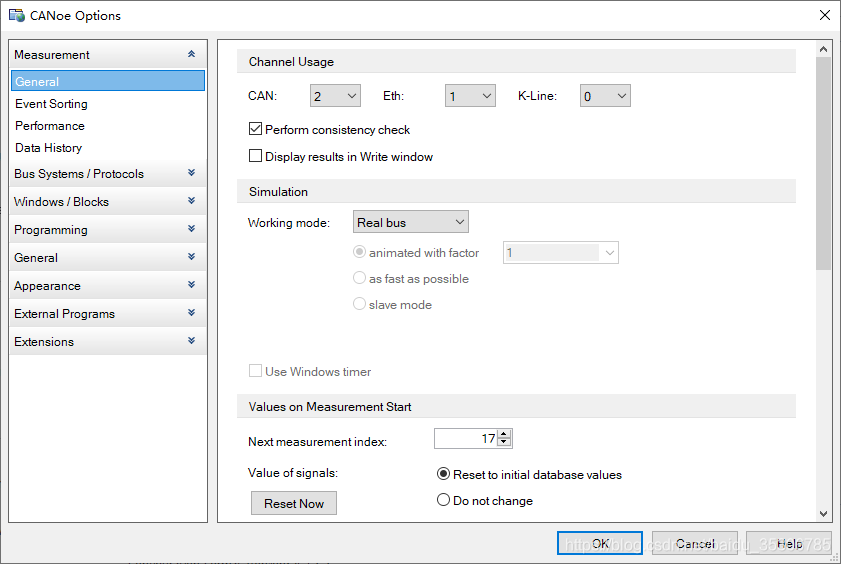Confirm with the OK button

600,543
